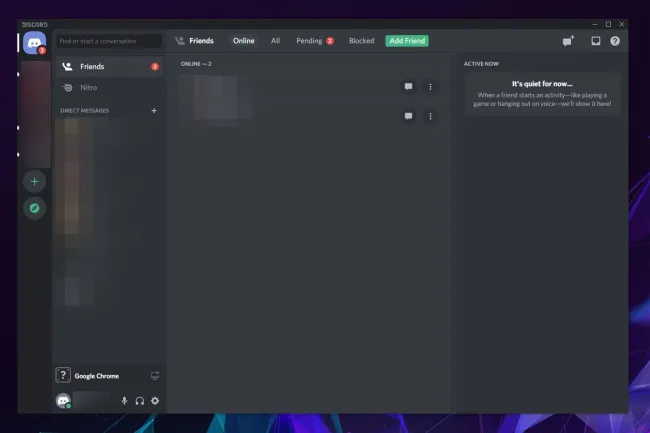Toggle deafen headphones icon
650x433 pixels.
(140, 401)
